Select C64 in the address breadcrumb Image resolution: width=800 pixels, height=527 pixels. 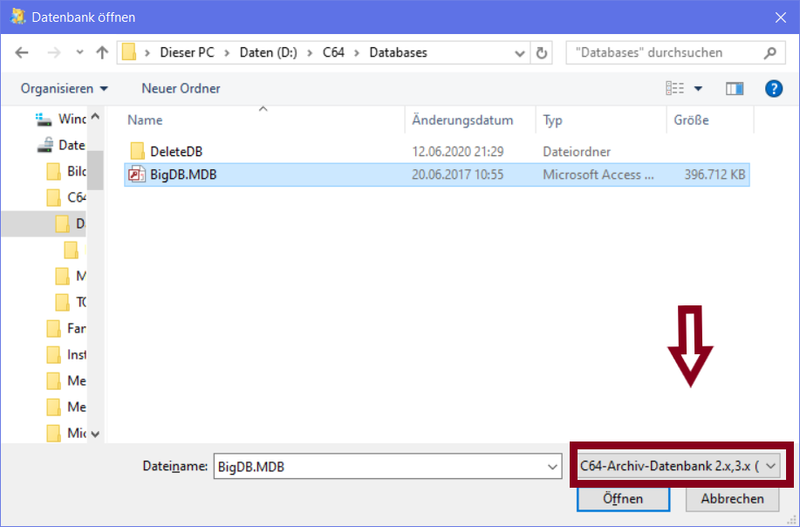(333, 53)
